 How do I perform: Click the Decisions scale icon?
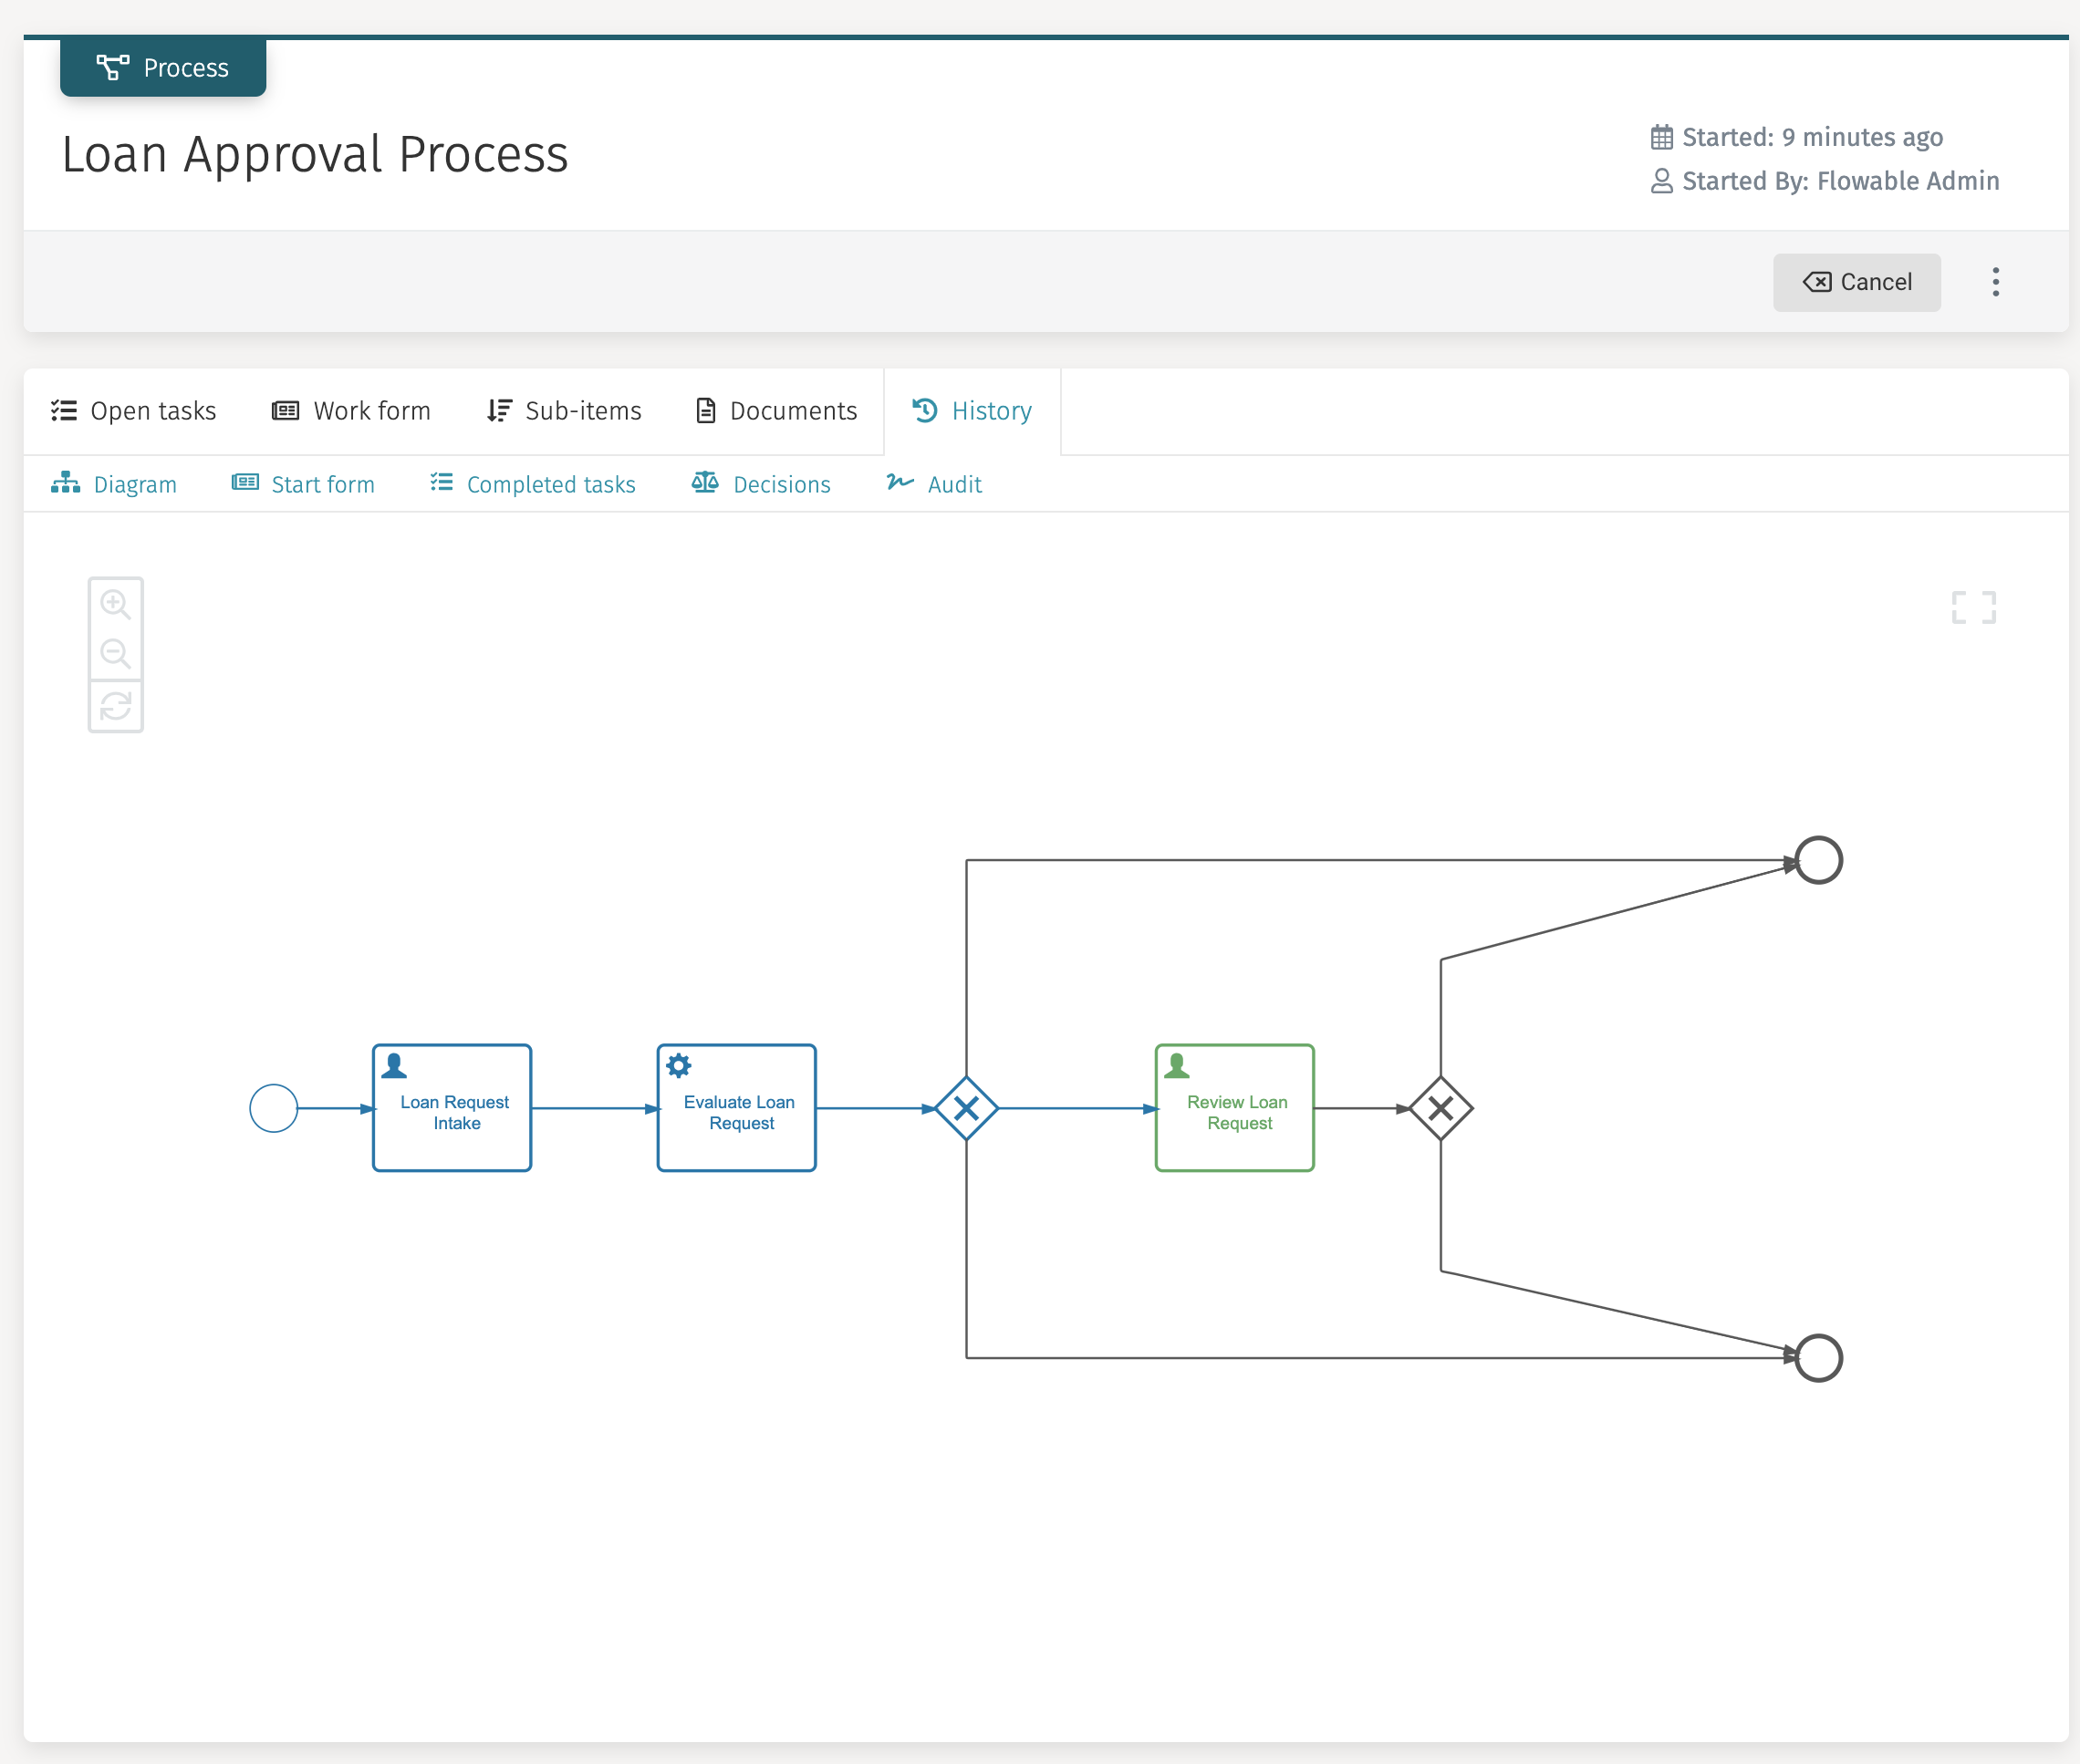pyautogui.click(x=704, y=483)
